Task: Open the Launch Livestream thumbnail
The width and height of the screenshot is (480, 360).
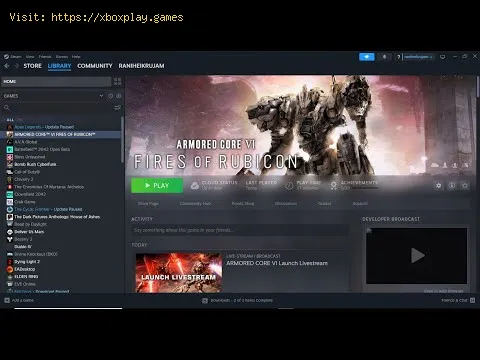Action: 179,273
